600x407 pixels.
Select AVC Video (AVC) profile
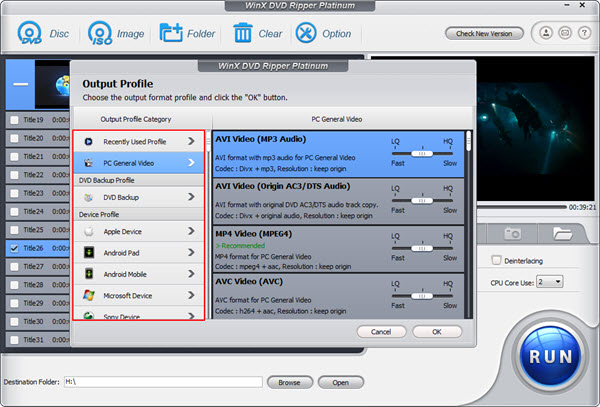tap(338, 296)
